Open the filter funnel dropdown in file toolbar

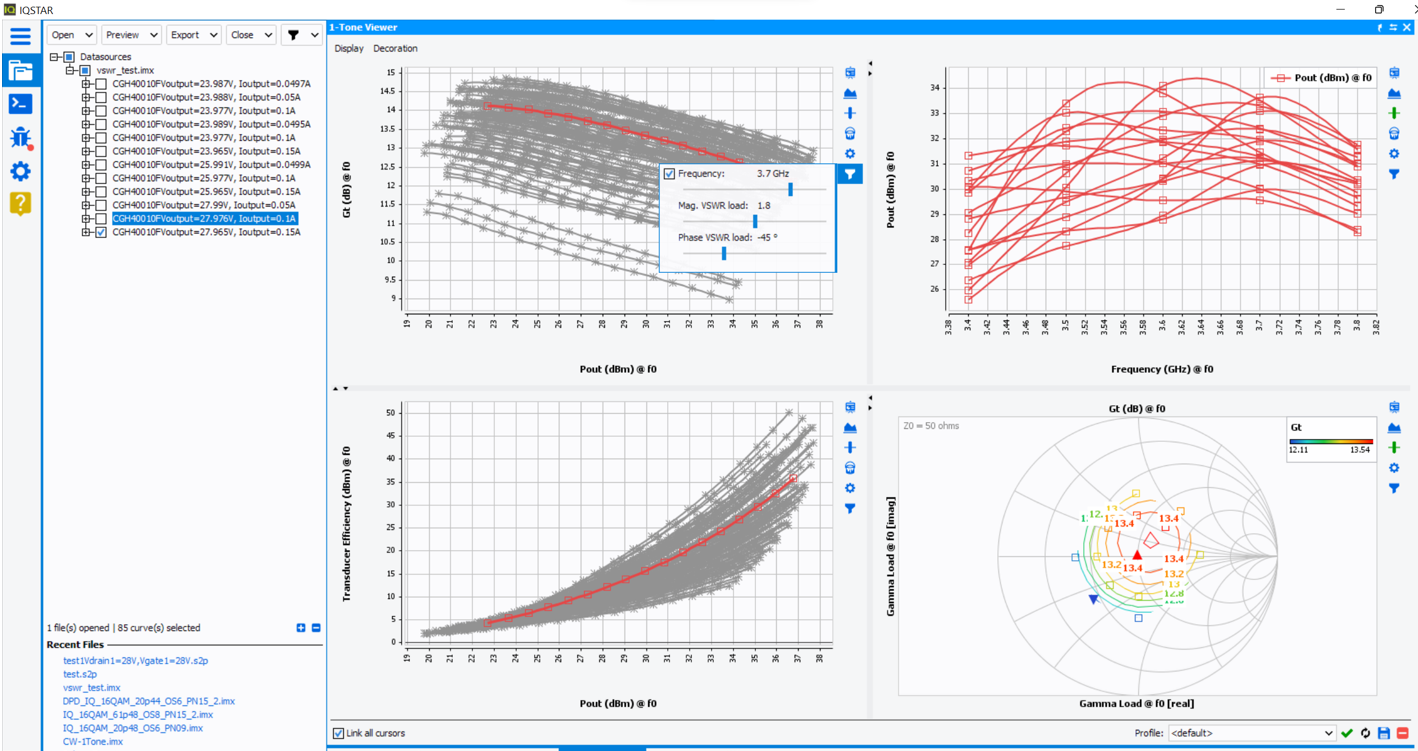(301, 35)
